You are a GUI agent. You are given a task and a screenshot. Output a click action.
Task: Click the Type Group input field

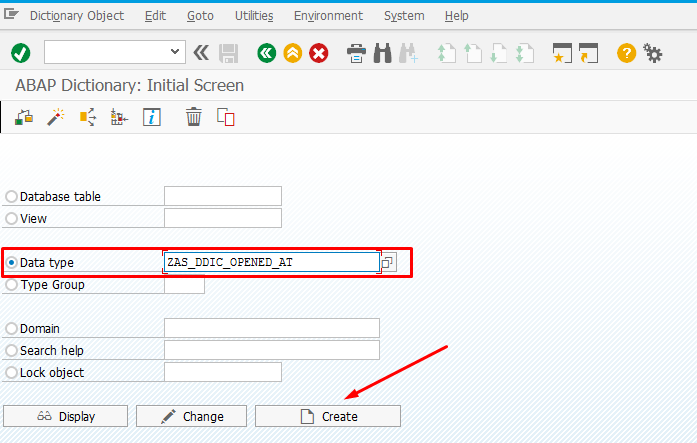tap(184, 284)
